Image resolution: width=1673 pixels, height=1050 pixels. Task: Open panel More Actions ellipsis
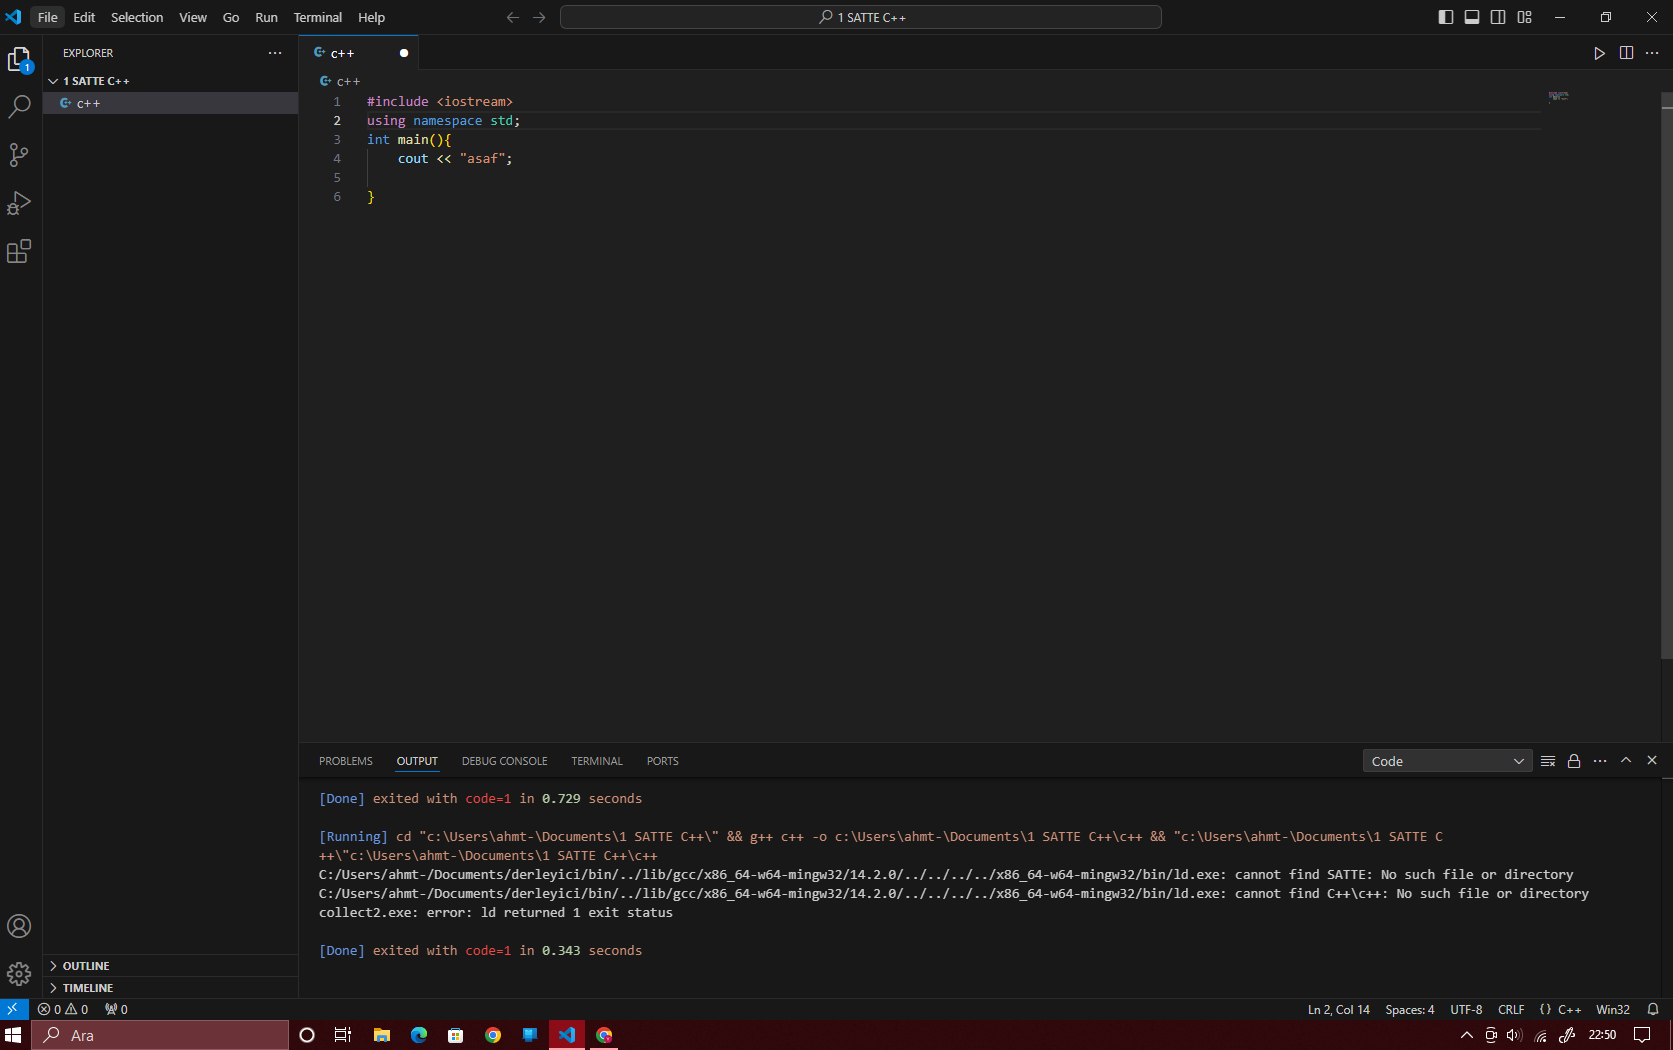(1600, 761)
